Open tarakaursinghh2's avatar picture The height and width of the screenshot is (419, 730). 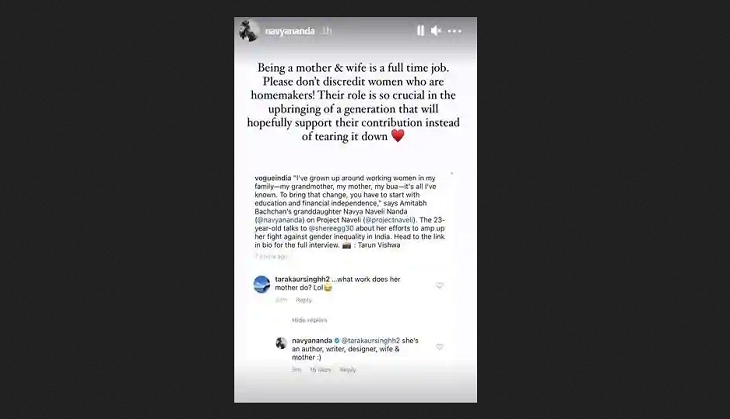point(262,284)
